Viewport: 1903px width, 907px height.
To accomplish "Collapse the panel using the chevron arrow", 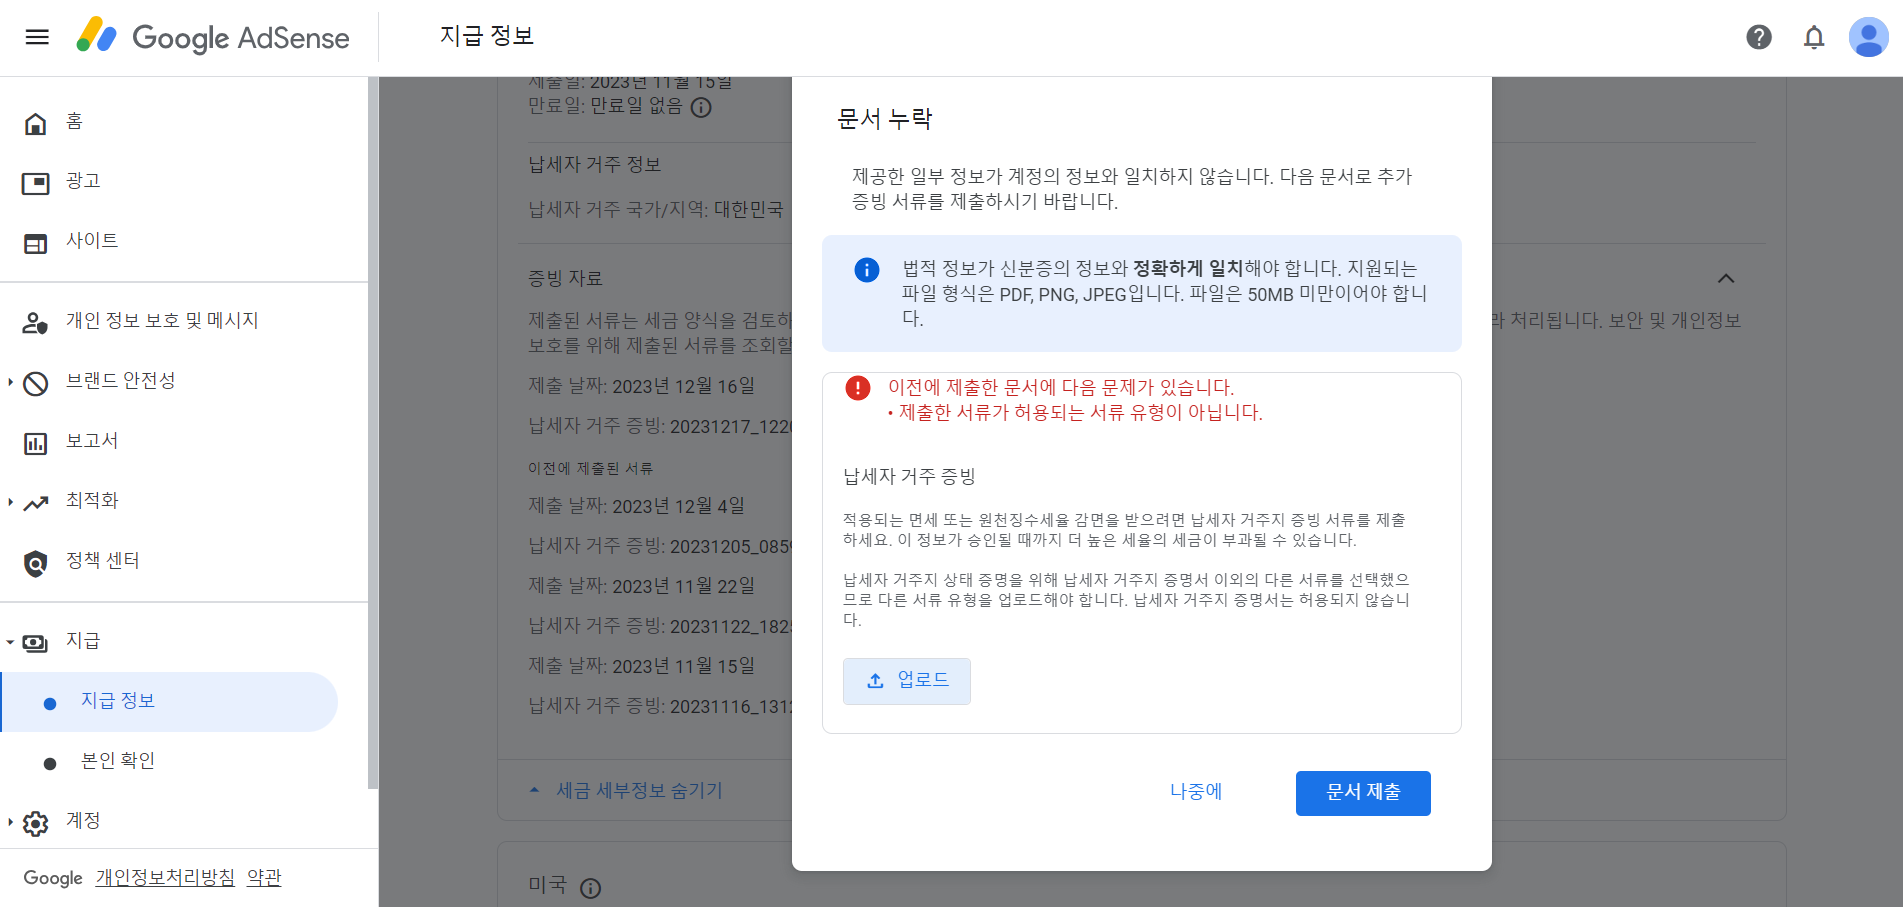I will 1727,279.
